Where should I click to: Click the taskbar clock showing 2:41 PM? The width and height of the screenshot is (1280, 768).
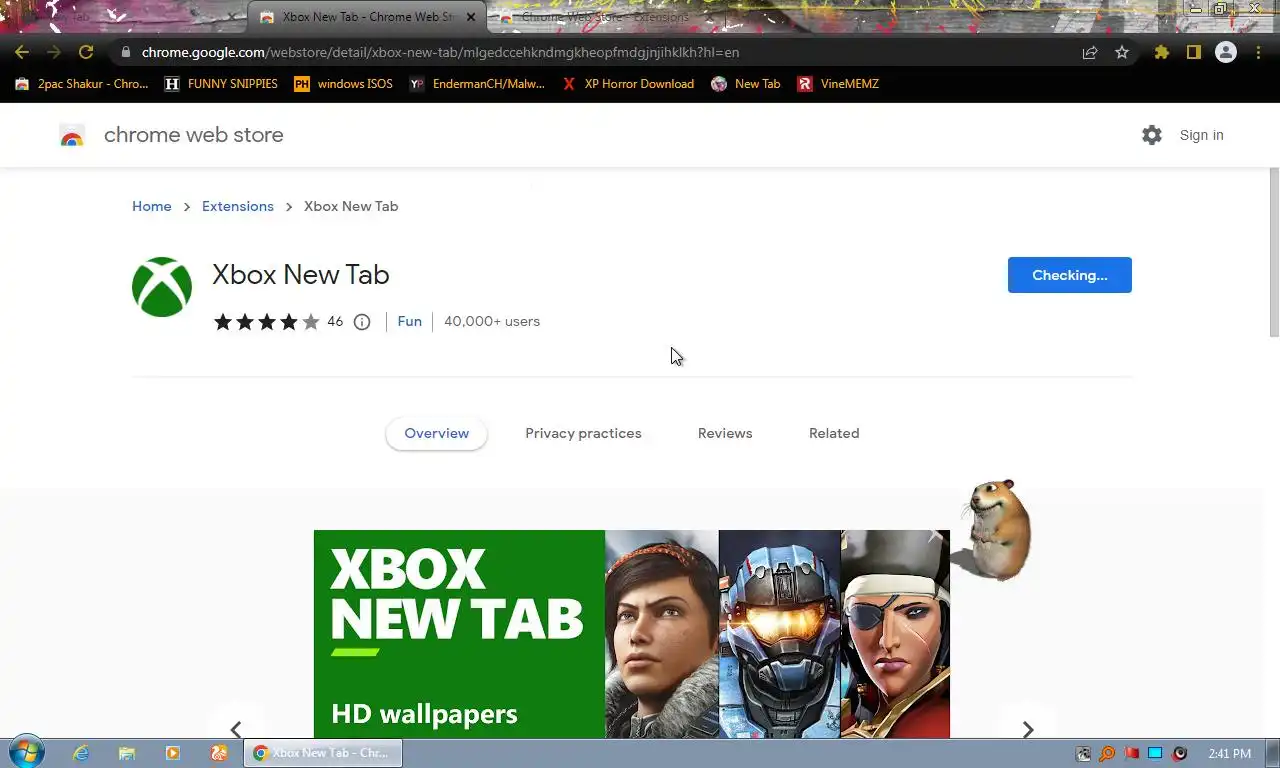point(1229,753)
